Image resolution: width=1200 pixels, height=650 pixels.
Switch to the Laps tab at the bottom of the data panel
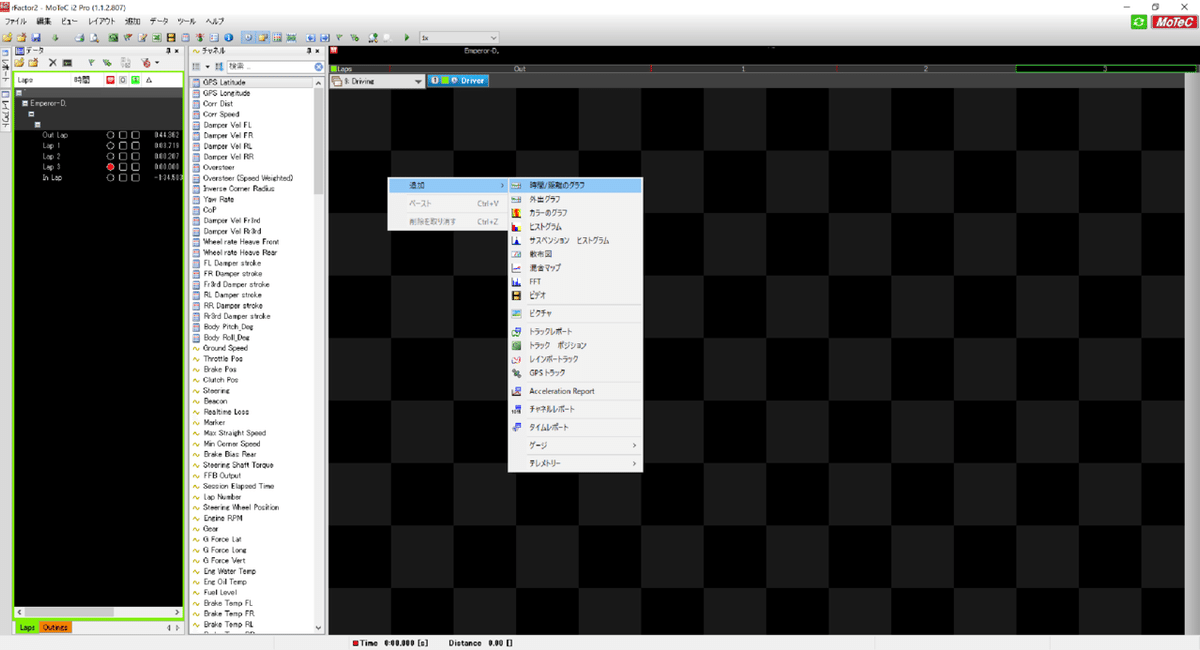28,628
